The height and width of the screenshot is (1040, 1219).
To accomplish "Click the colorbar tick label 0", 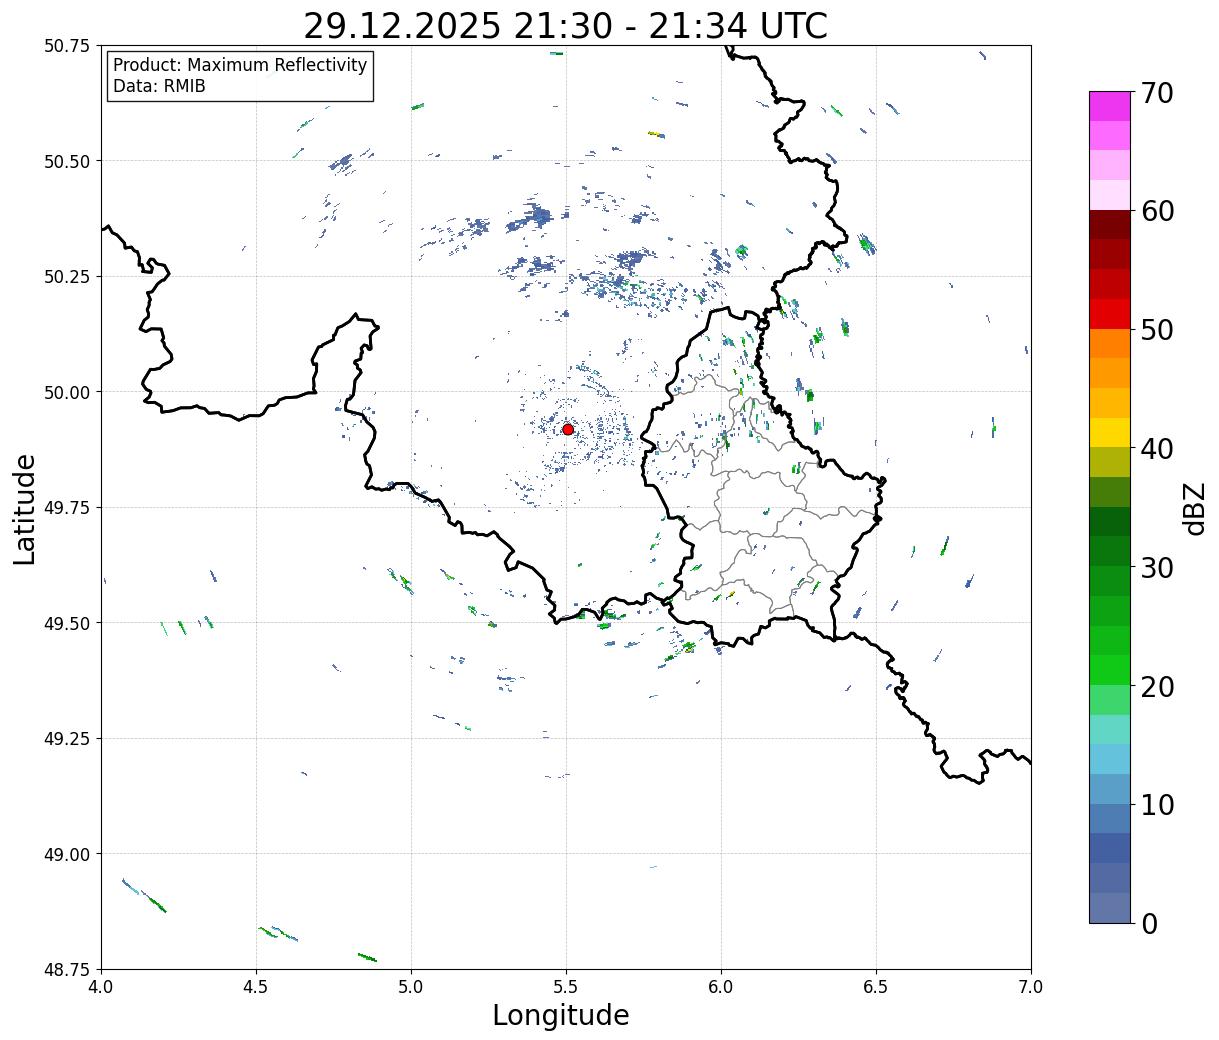I will point(1149,924).
